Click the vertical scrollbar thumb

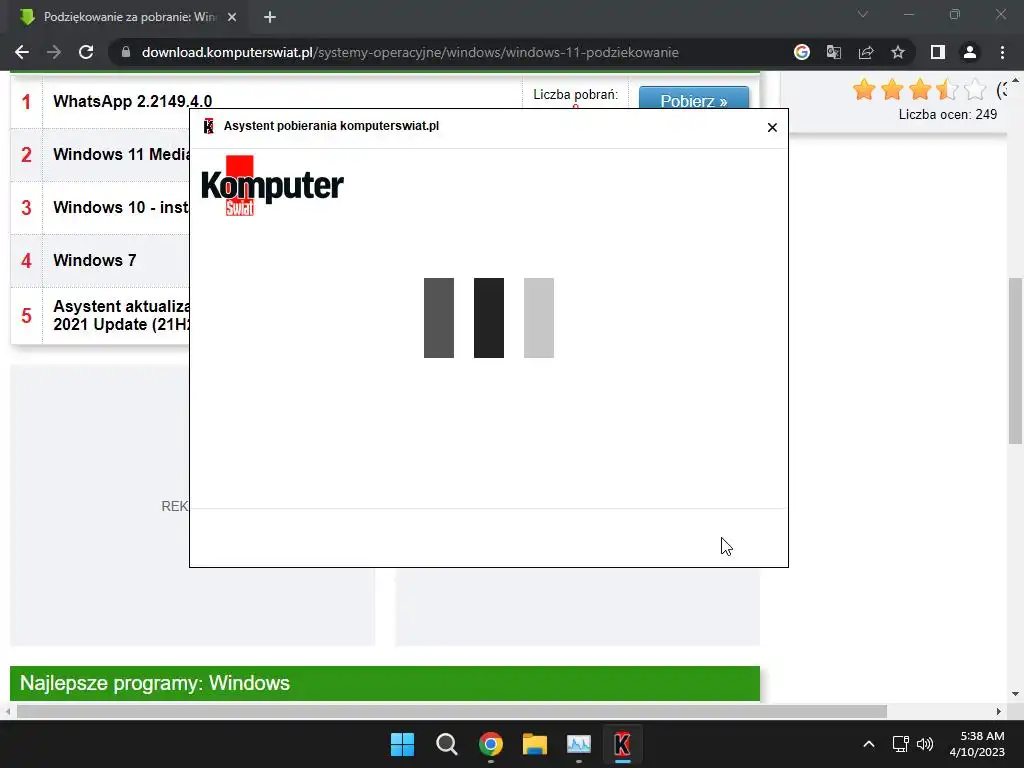pos(1015,360)
